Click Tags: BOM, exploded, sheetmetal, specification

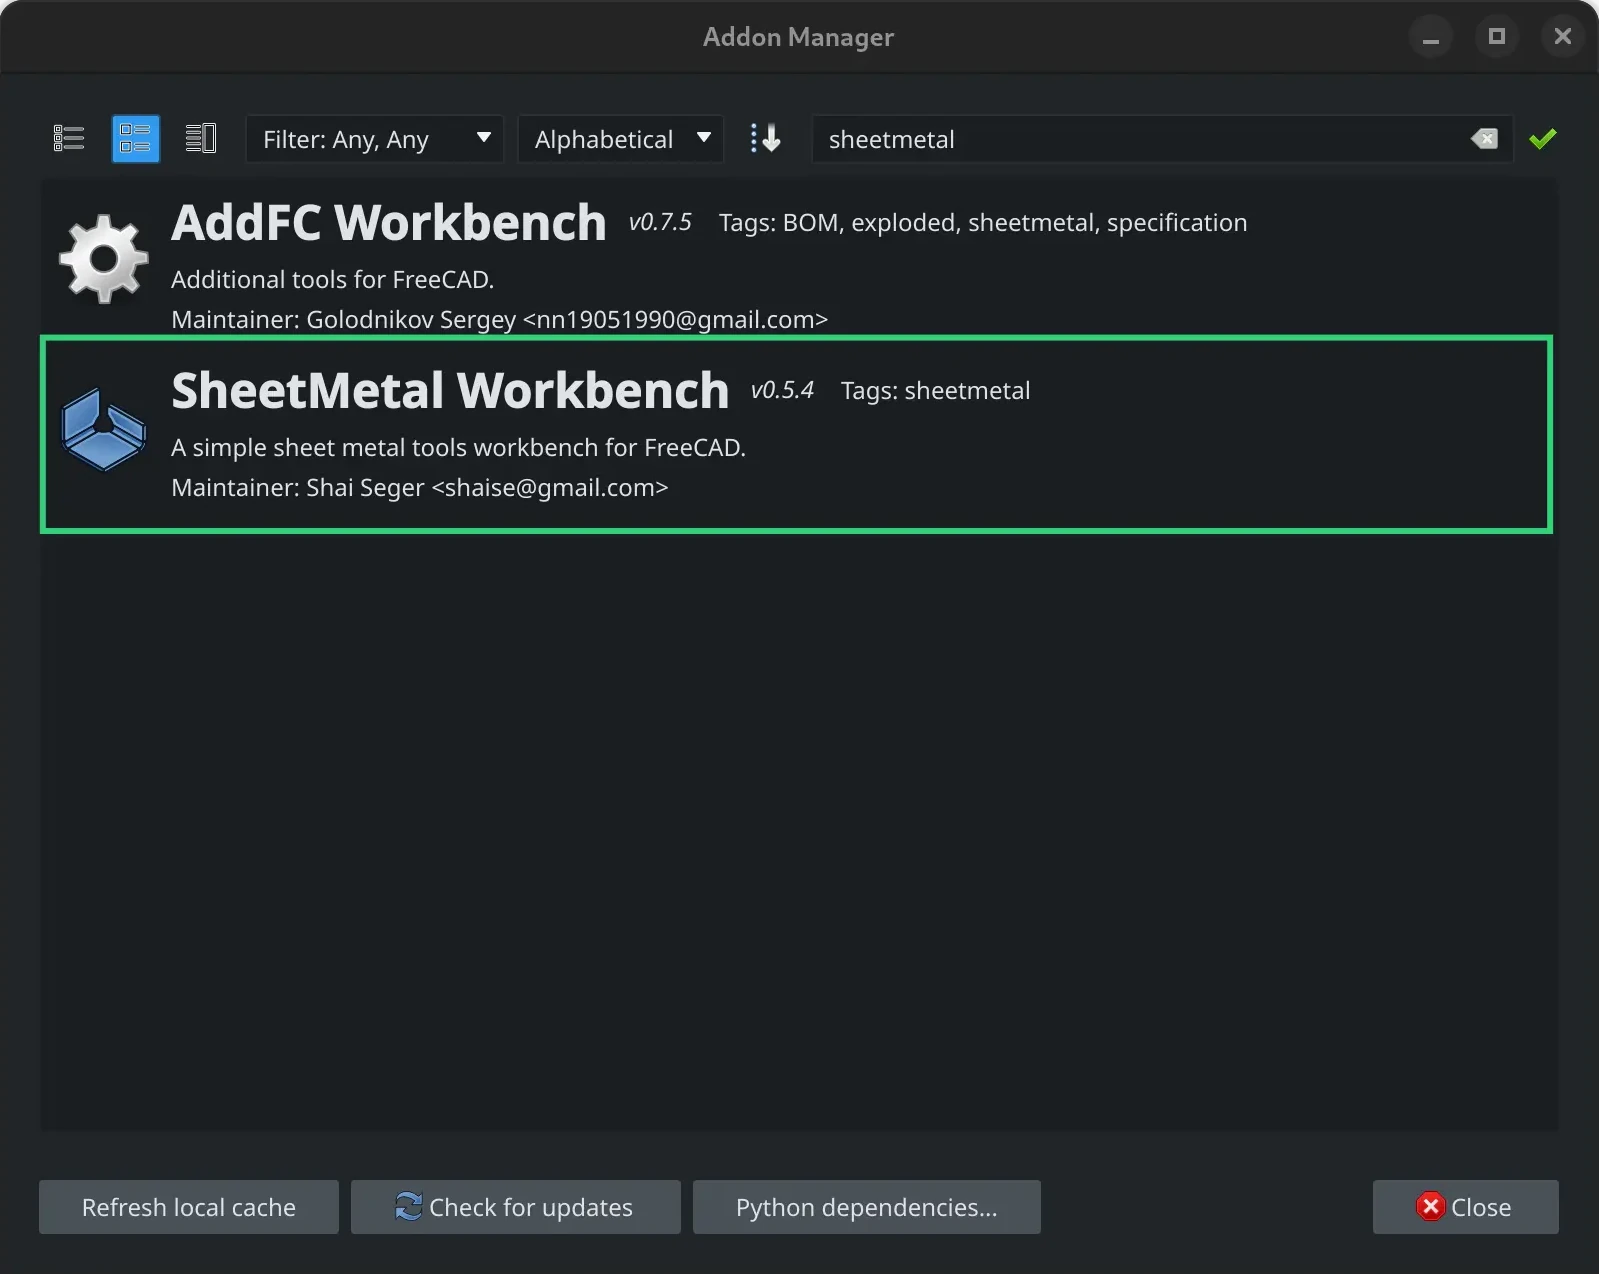[x=983, y=222]
